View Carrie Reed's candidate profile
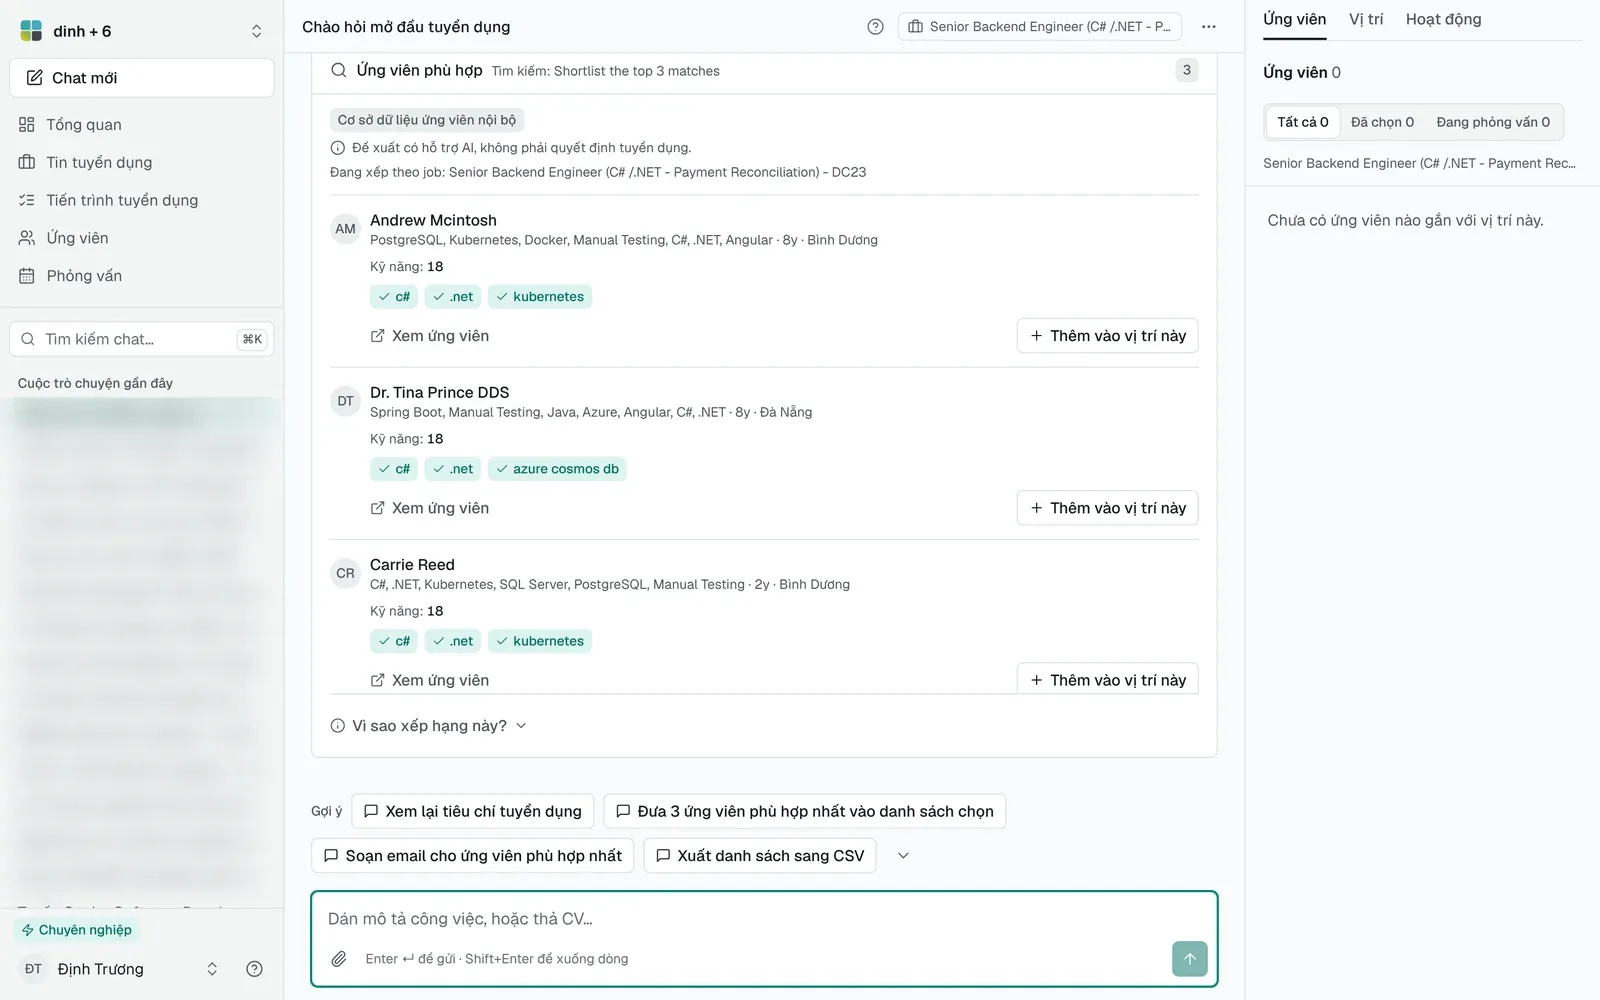1600x1000 pixels. click(x=430, y=680)
